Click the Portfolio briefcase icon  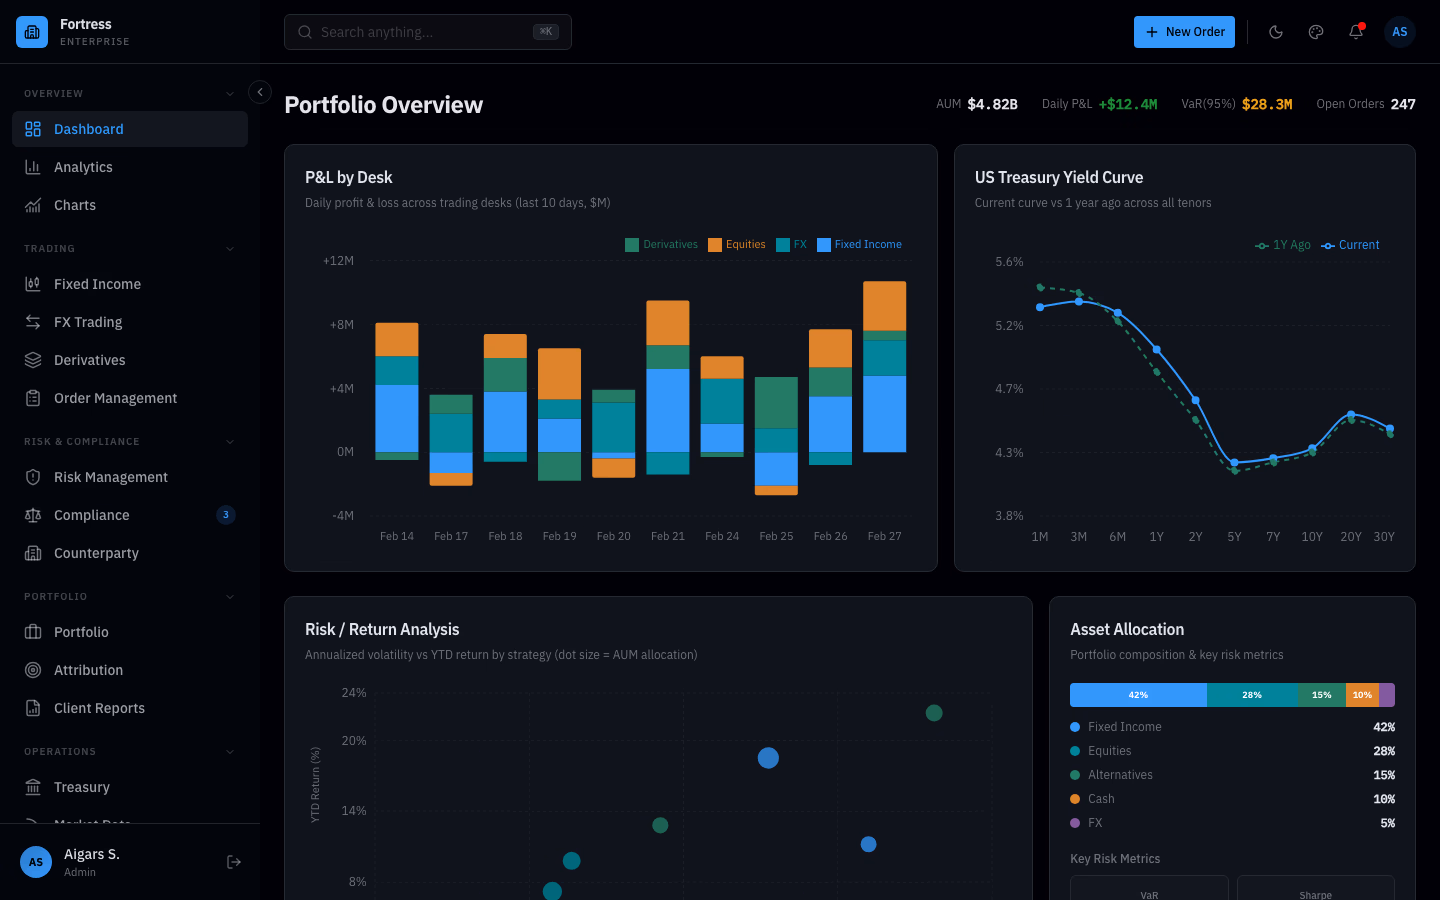click(33, 632)
